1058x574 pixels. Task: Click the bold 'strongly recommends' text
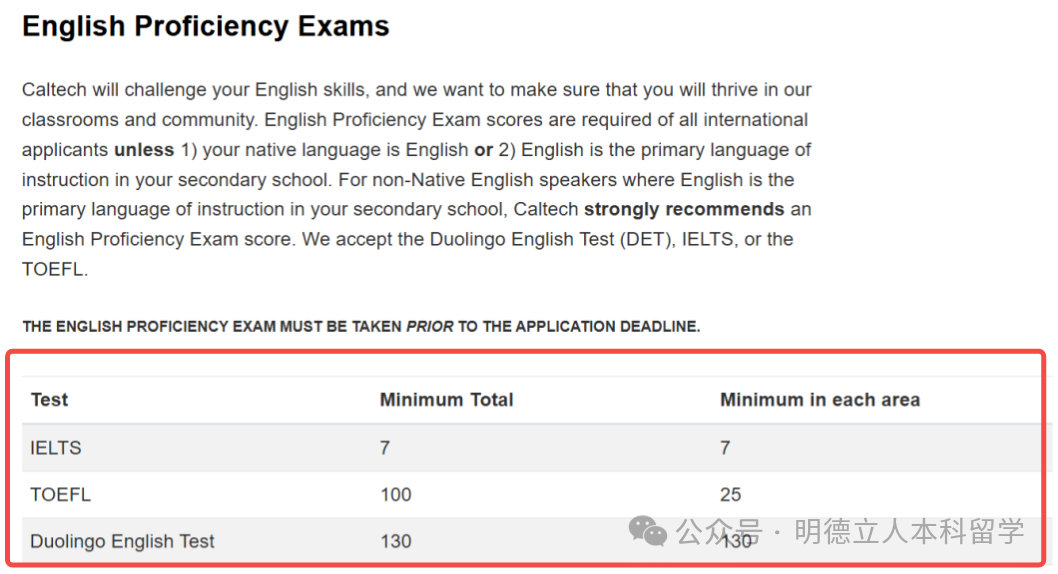click(x=684, y=210)
